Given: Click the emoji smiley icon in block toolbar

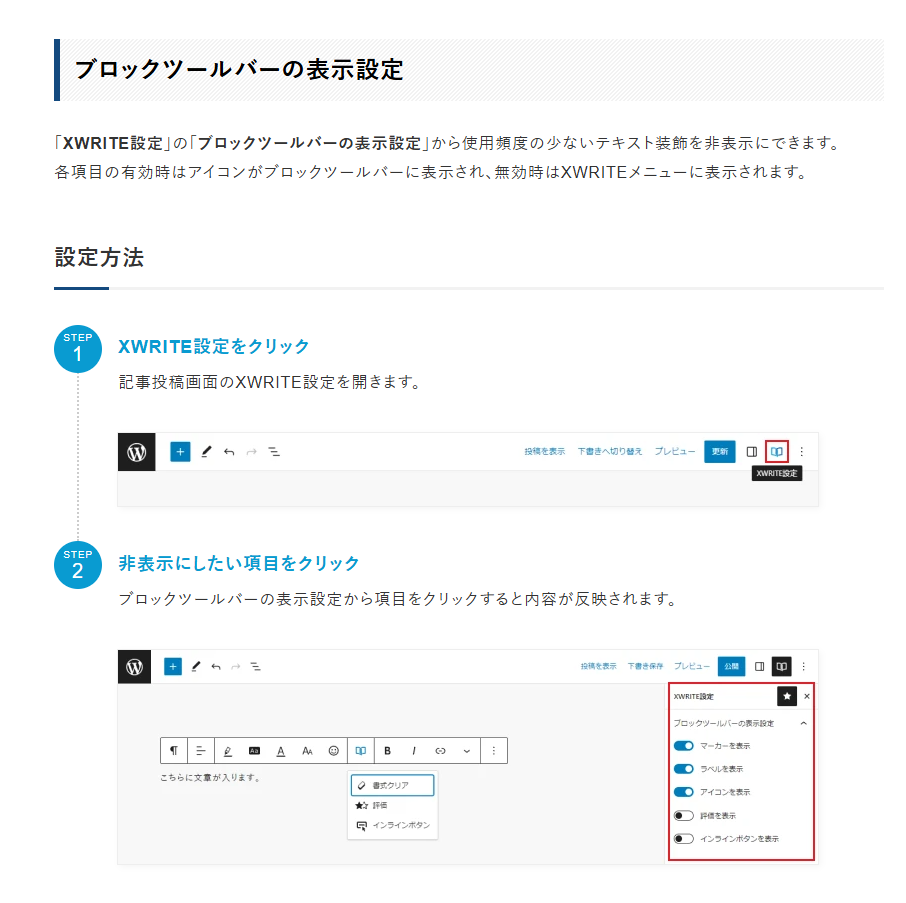Looking at the screenshot, I should [x=334, y=750].
